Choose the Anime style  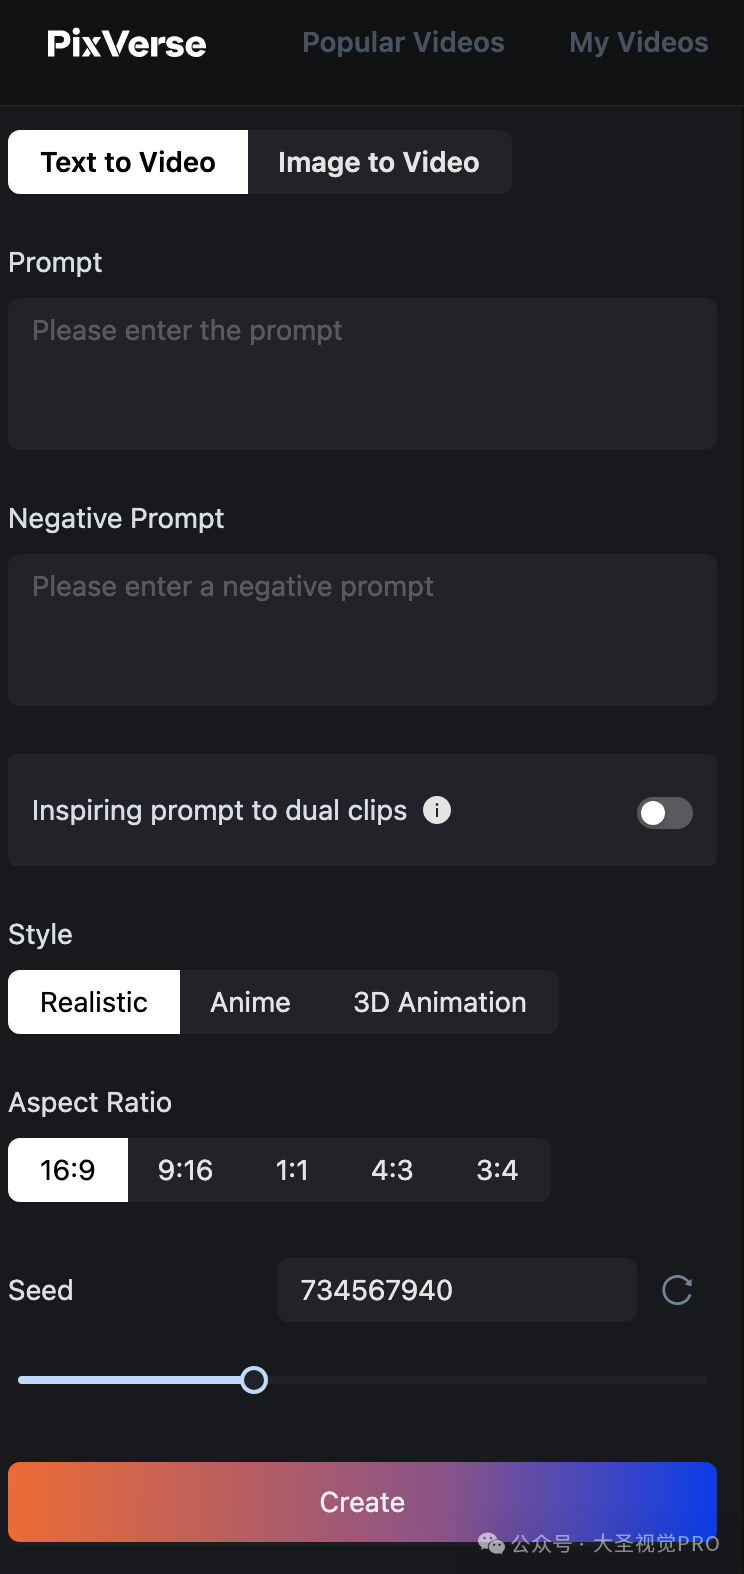coord(250,1002)
